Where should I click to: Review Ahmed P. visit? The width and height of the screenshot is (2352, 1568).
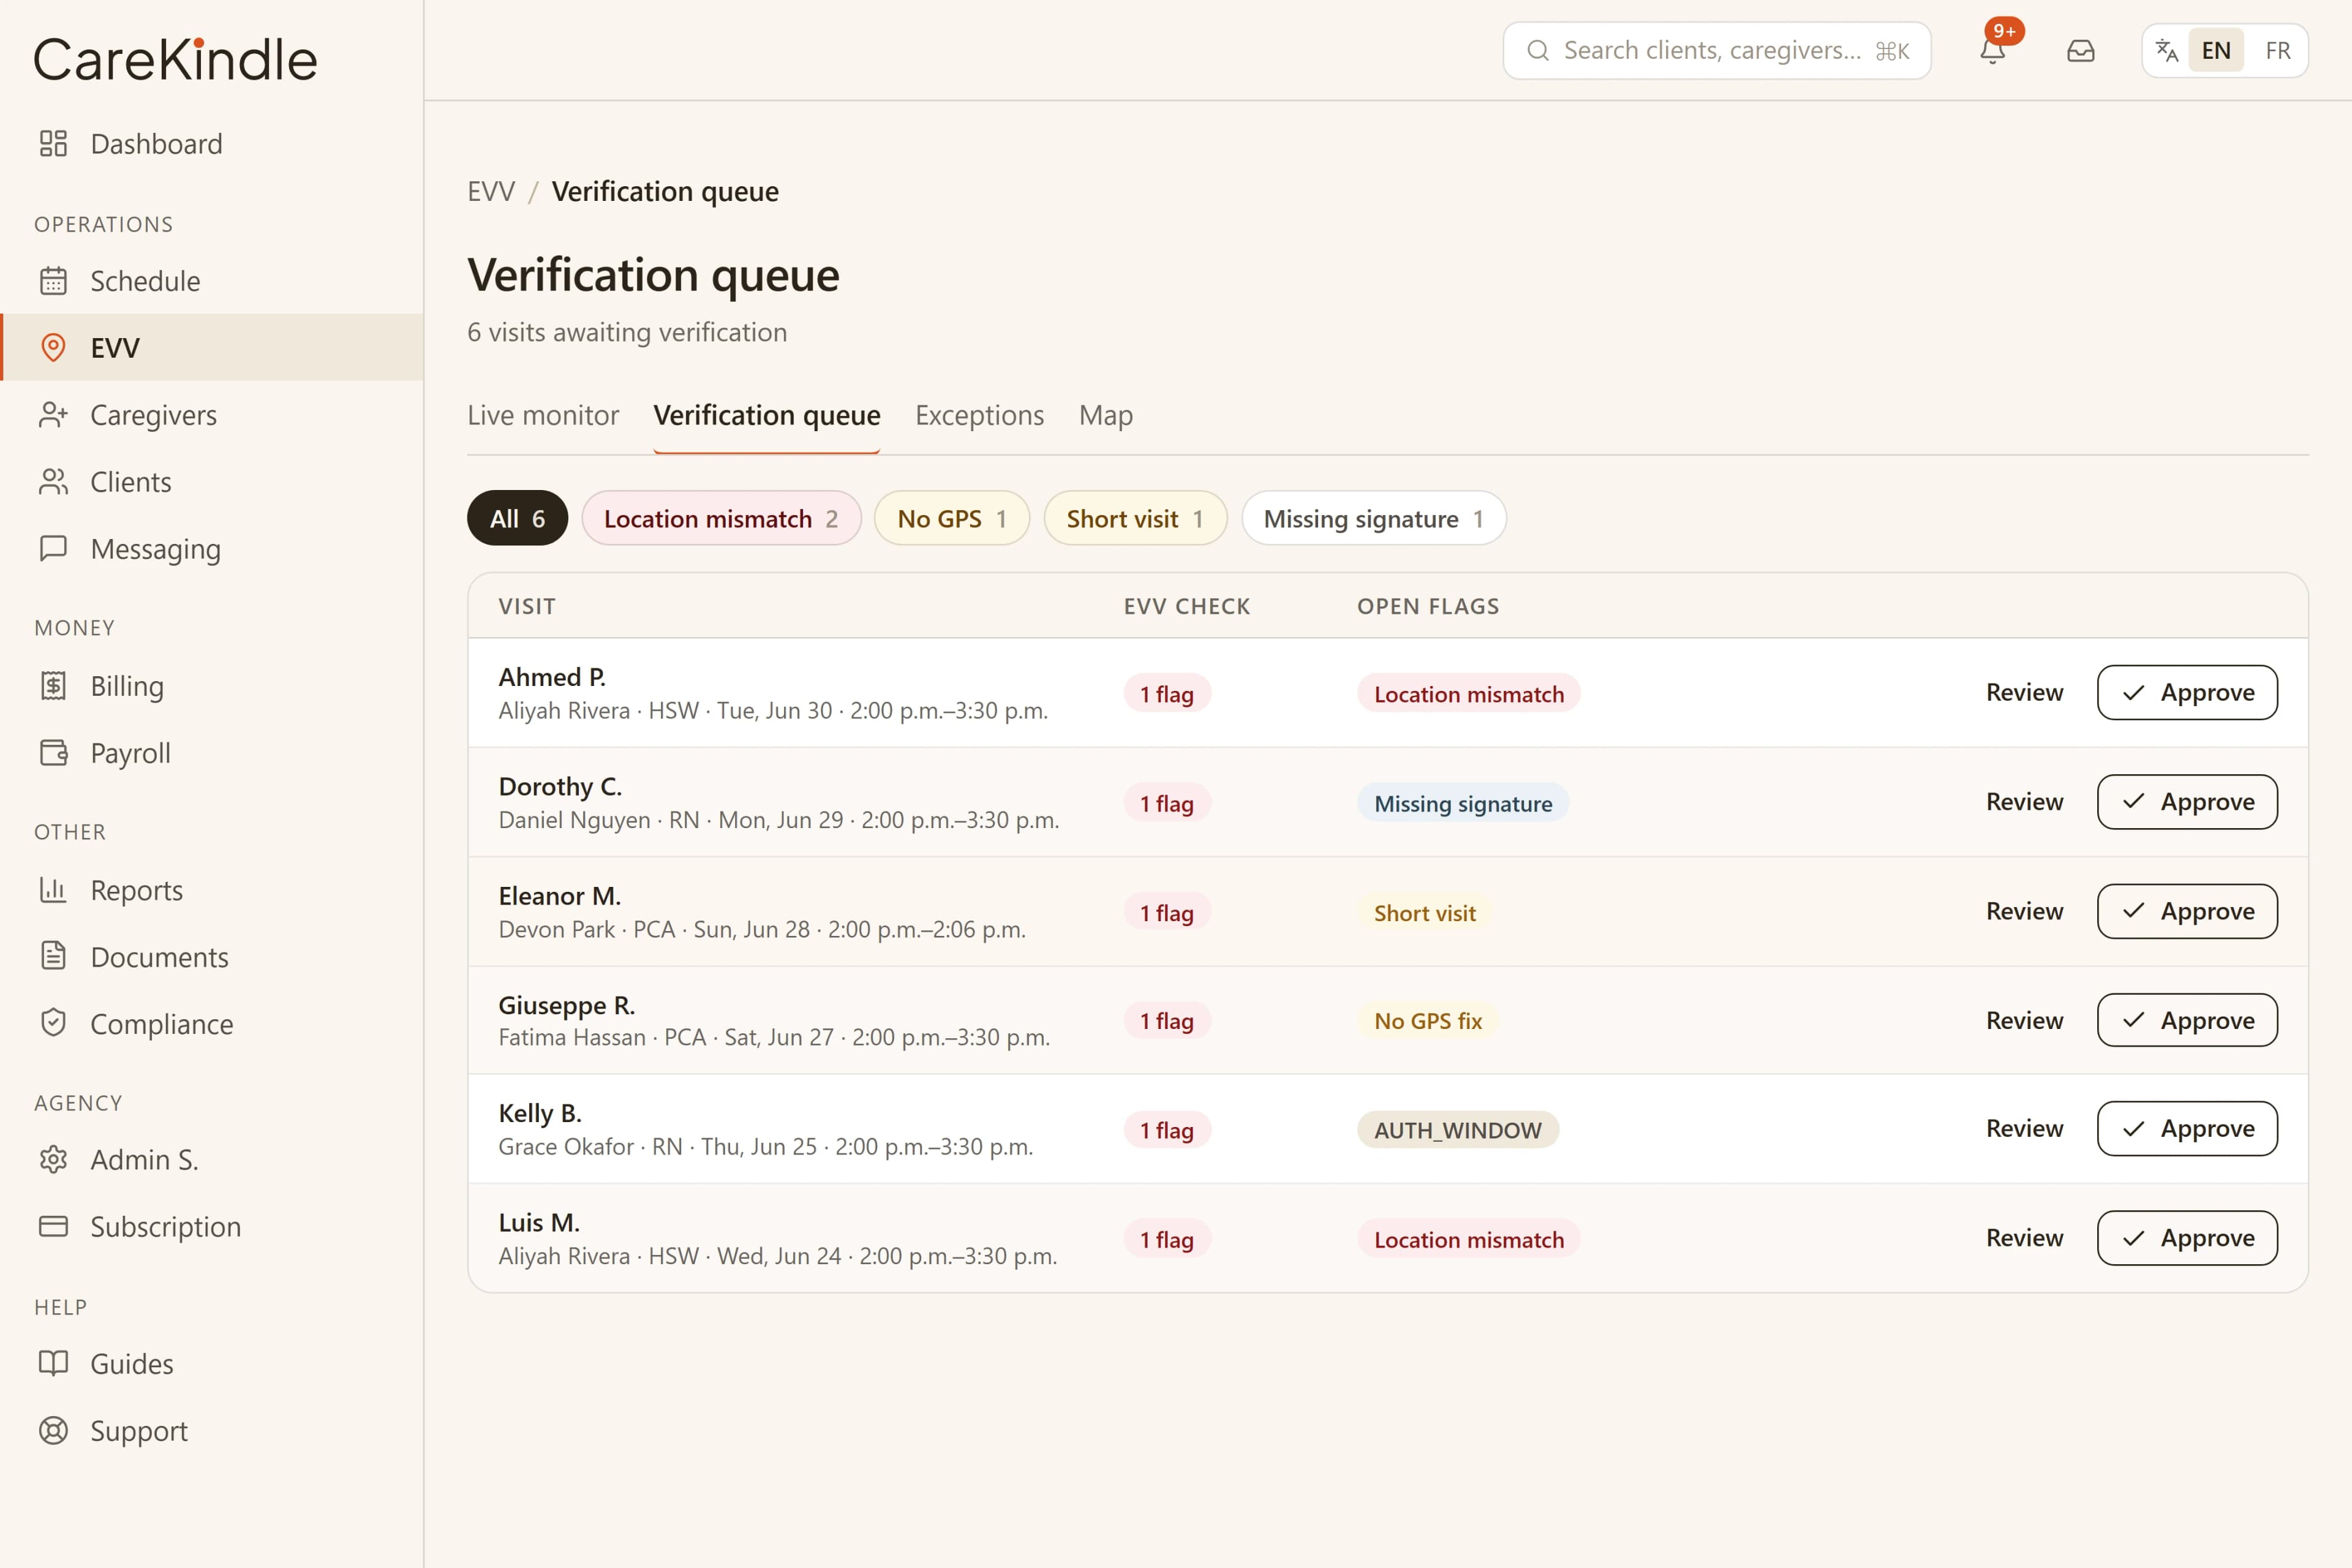pyautogui.click(x=2024, y=692)
